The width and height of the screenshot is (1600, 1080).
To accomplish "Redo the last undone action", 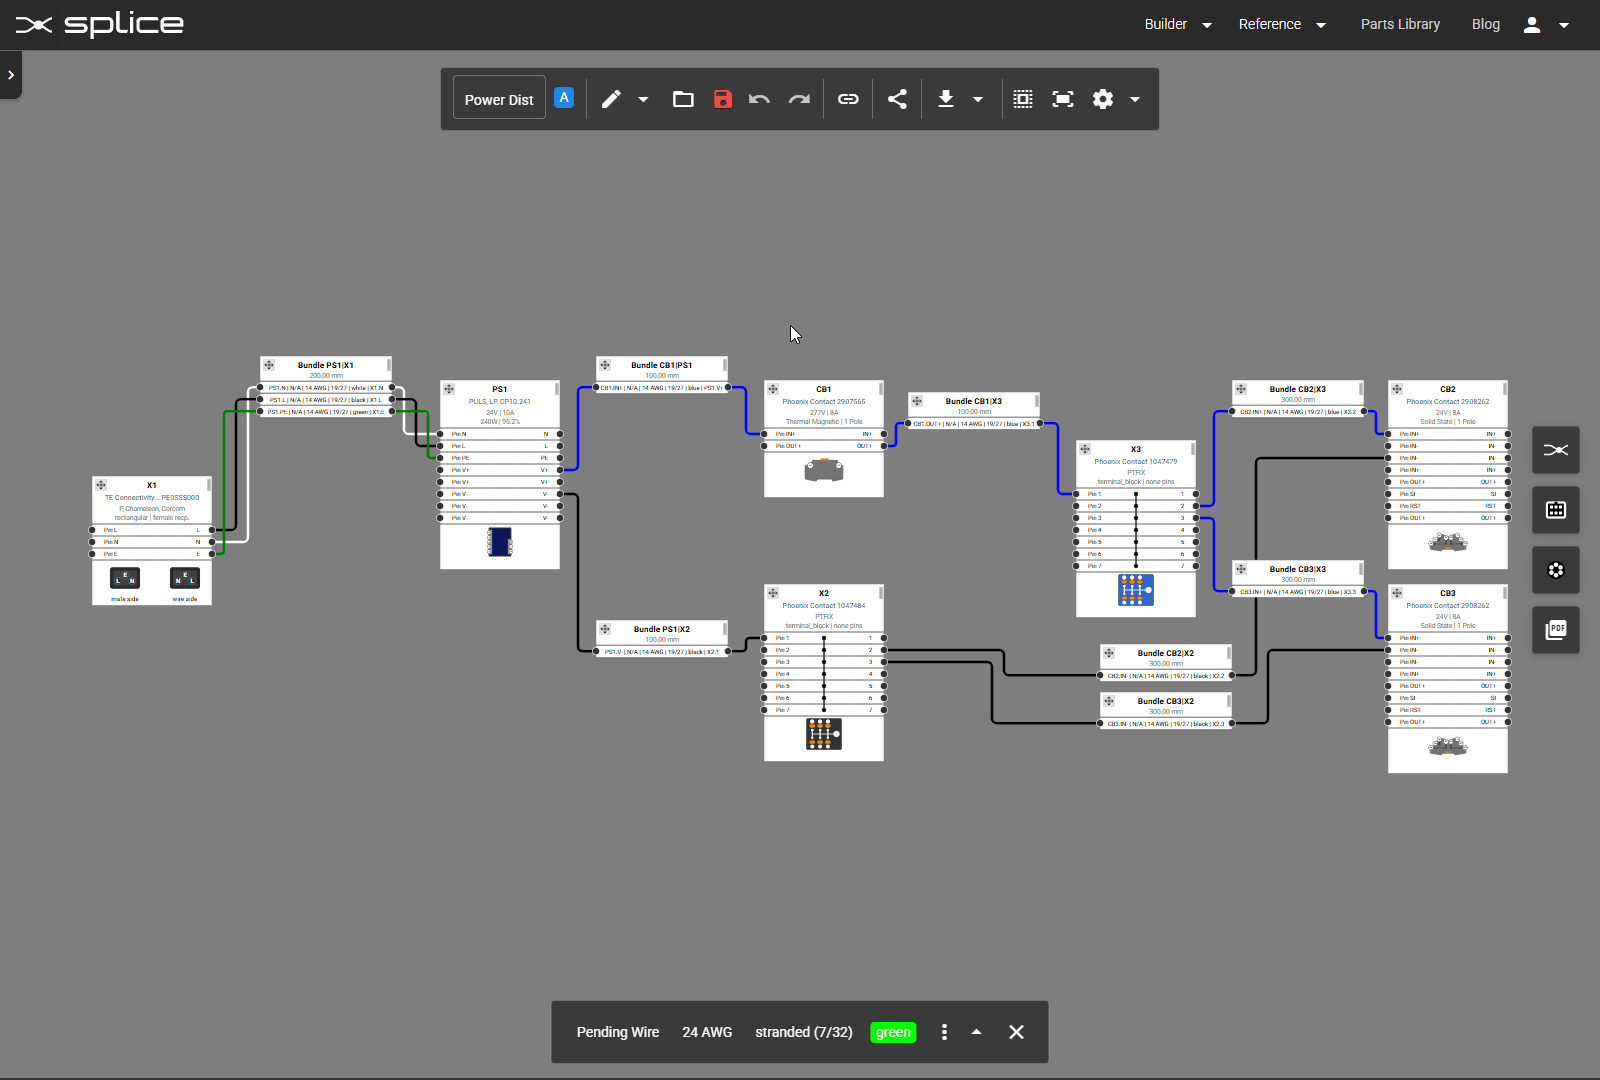I will (x=799, y=99).
